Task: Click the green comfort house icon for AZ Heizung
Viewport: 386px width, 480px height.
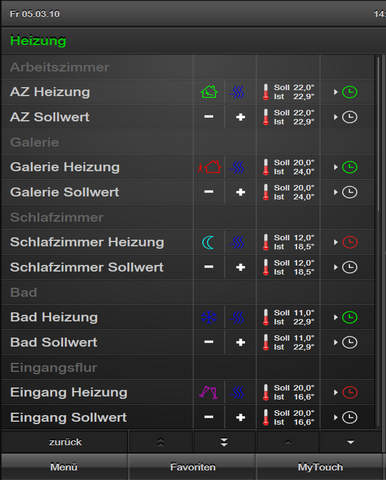Action: (x=209, y=92)
